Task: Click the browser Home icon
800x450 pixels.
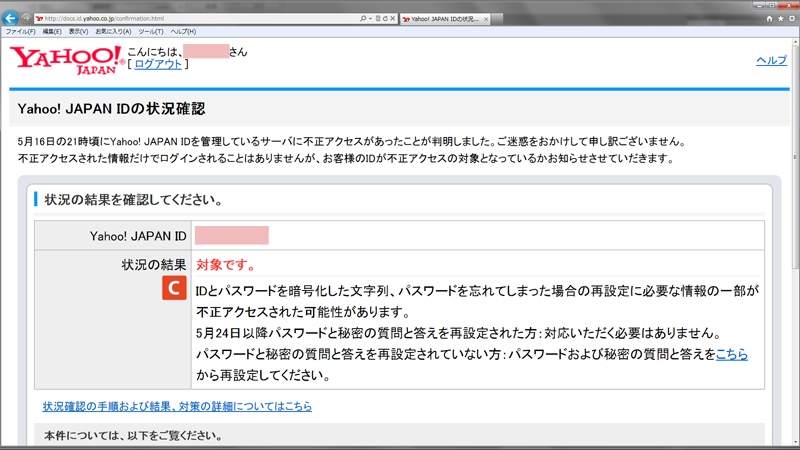Action: pyautogui.click(x=769, y=18)
